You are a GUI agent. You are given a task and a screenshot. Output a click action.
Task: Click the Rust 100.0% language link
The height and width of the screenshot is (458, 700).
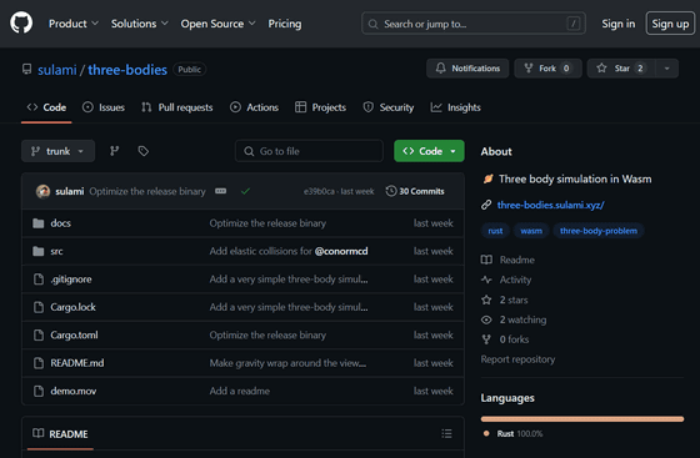coord(513,434)
